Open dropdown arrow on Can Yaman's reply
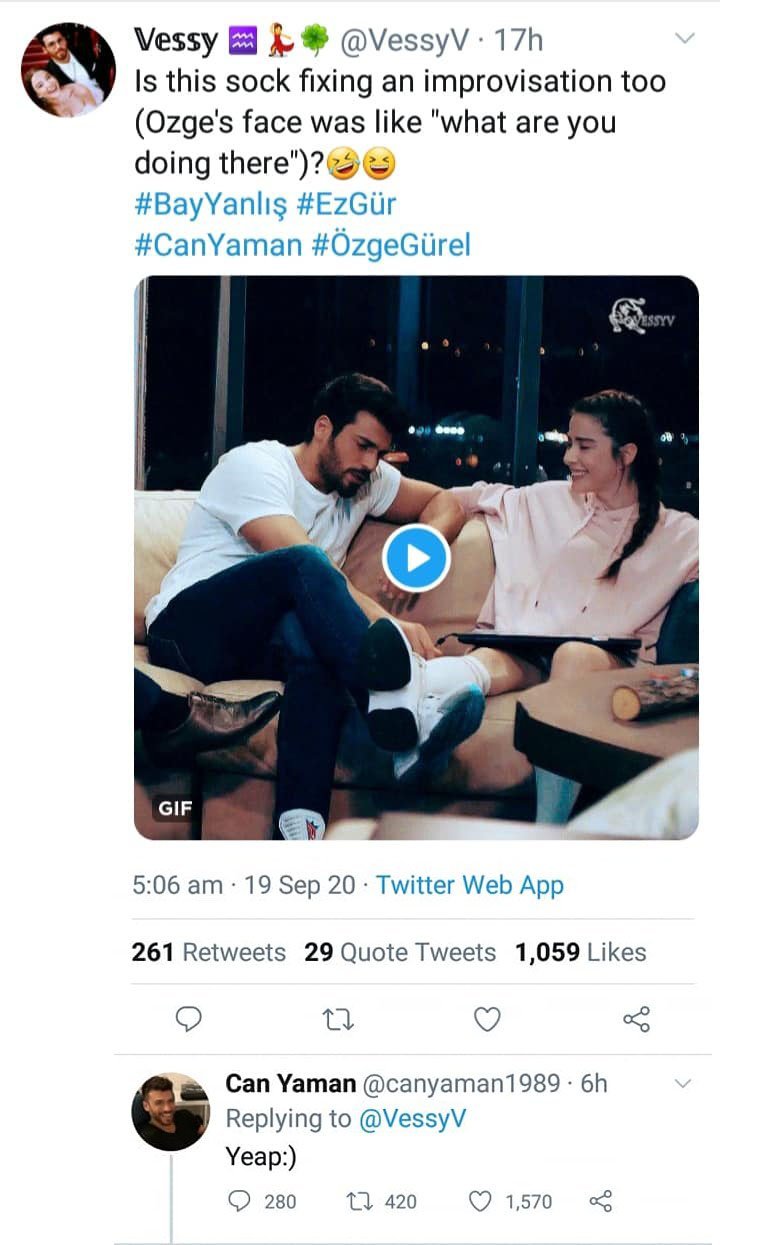 click(684, 1084)
